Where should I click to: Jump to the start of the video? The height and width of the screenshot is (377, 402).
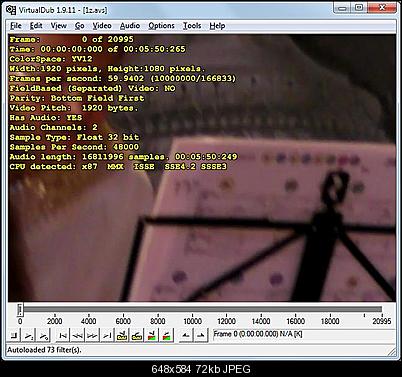63,335
